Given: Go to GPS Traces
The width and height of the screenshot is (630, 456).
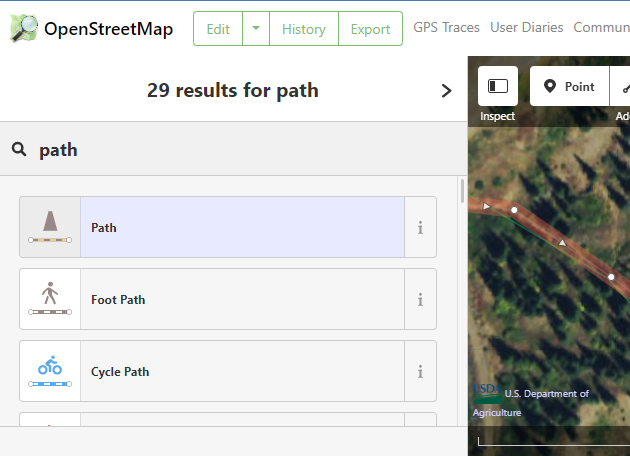Looking at the screenshot, I should pyautogui.click(x=446, y=27).
